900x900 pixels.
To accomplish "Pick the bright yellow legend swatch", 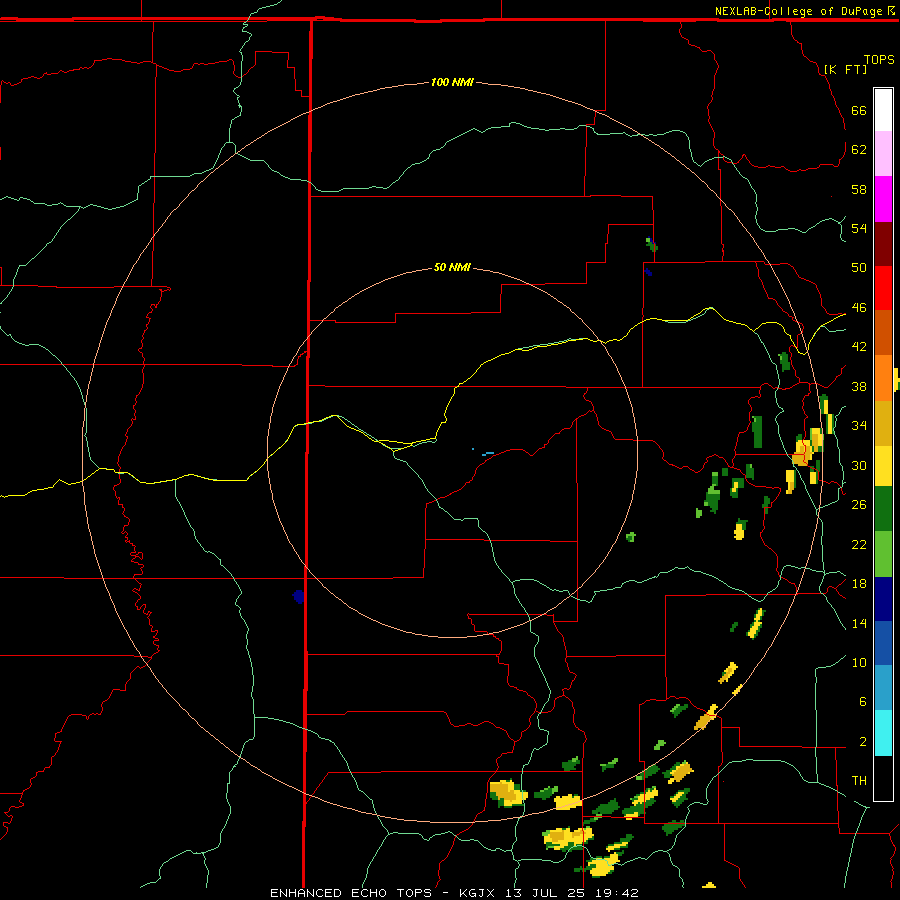I will pos(883,466).
